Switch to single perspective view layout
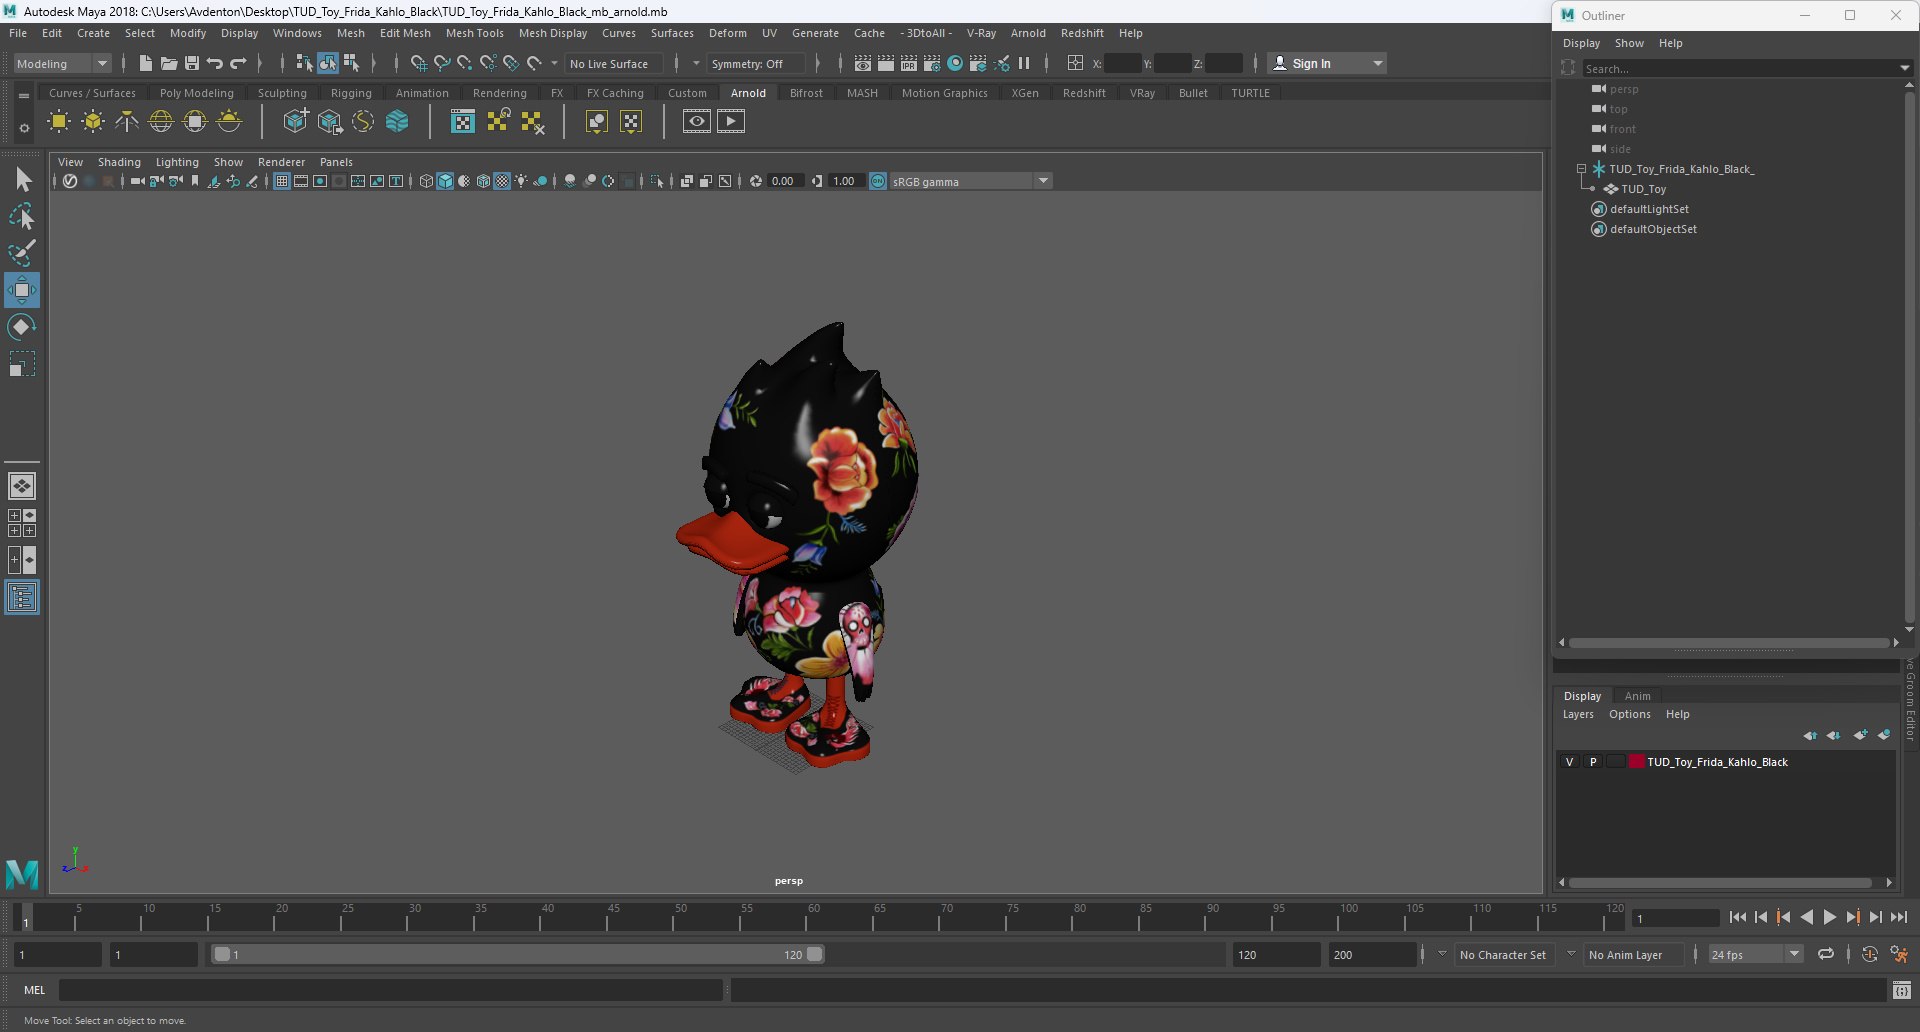This screenshot has width=1920, height=1032. click(22, 486)
